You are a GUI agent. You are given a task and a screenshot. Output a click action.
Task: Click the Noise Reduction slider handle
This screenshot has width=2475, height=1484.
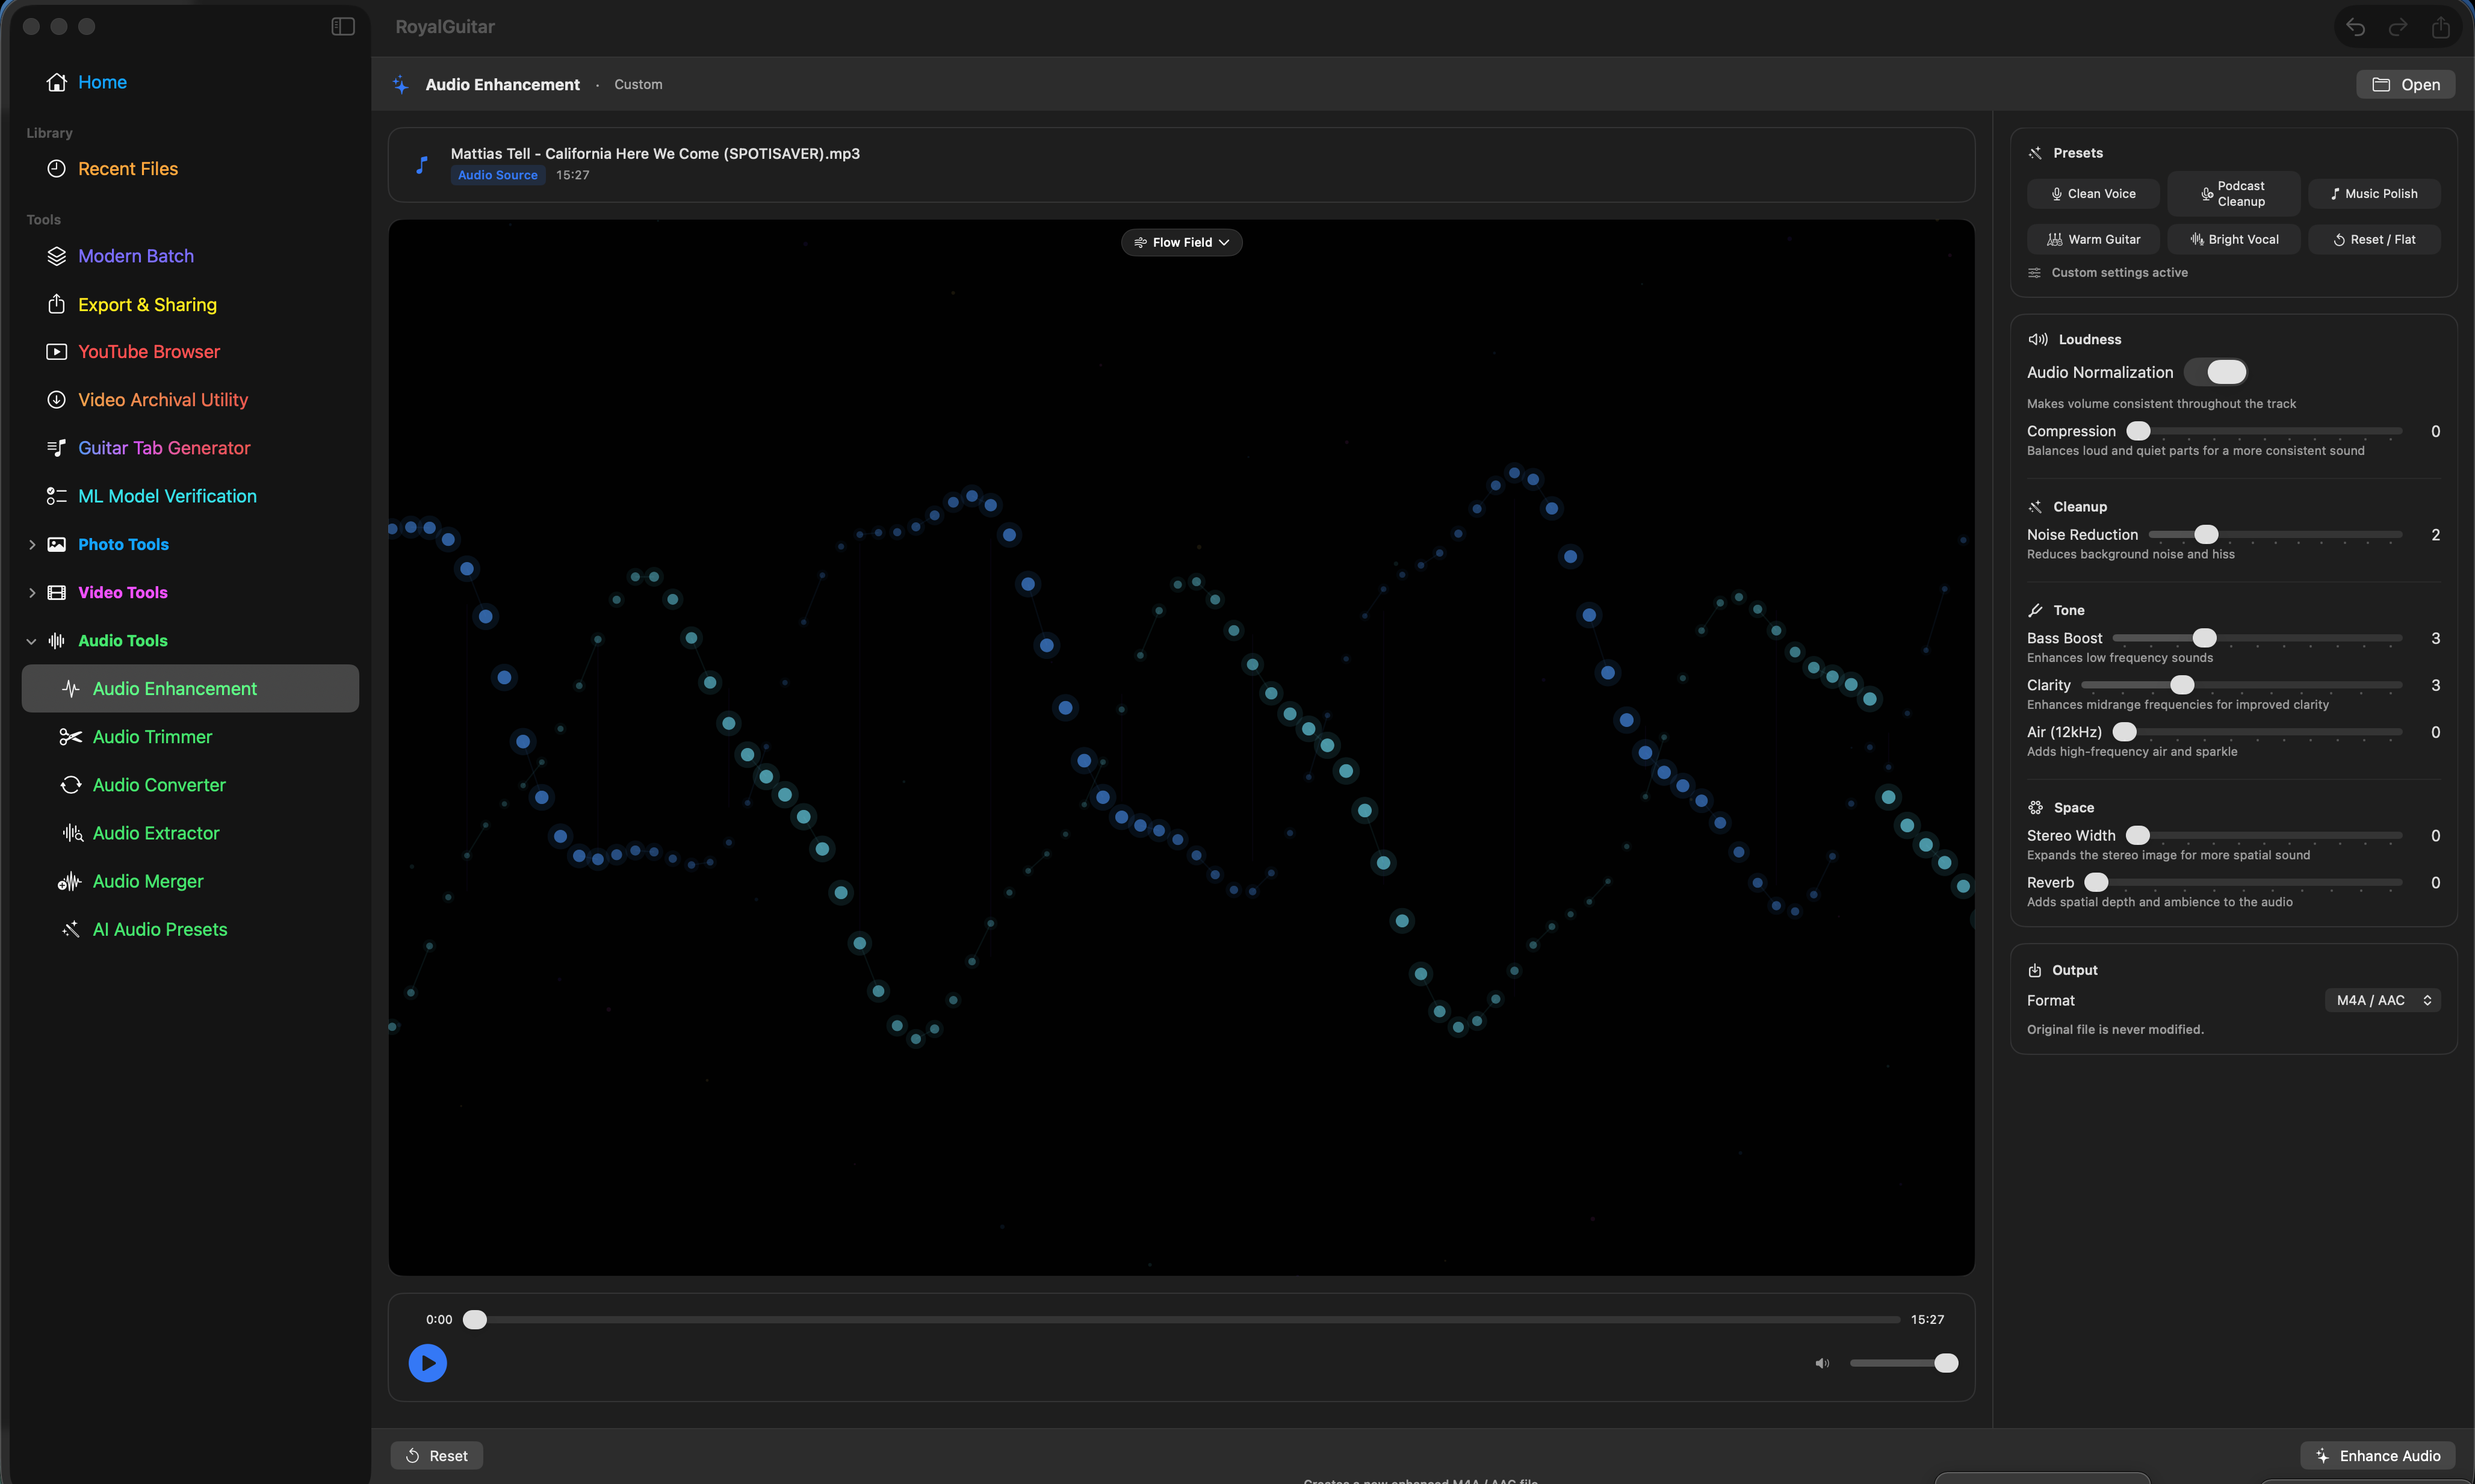pyautogui.click(x=2206, y=534)
